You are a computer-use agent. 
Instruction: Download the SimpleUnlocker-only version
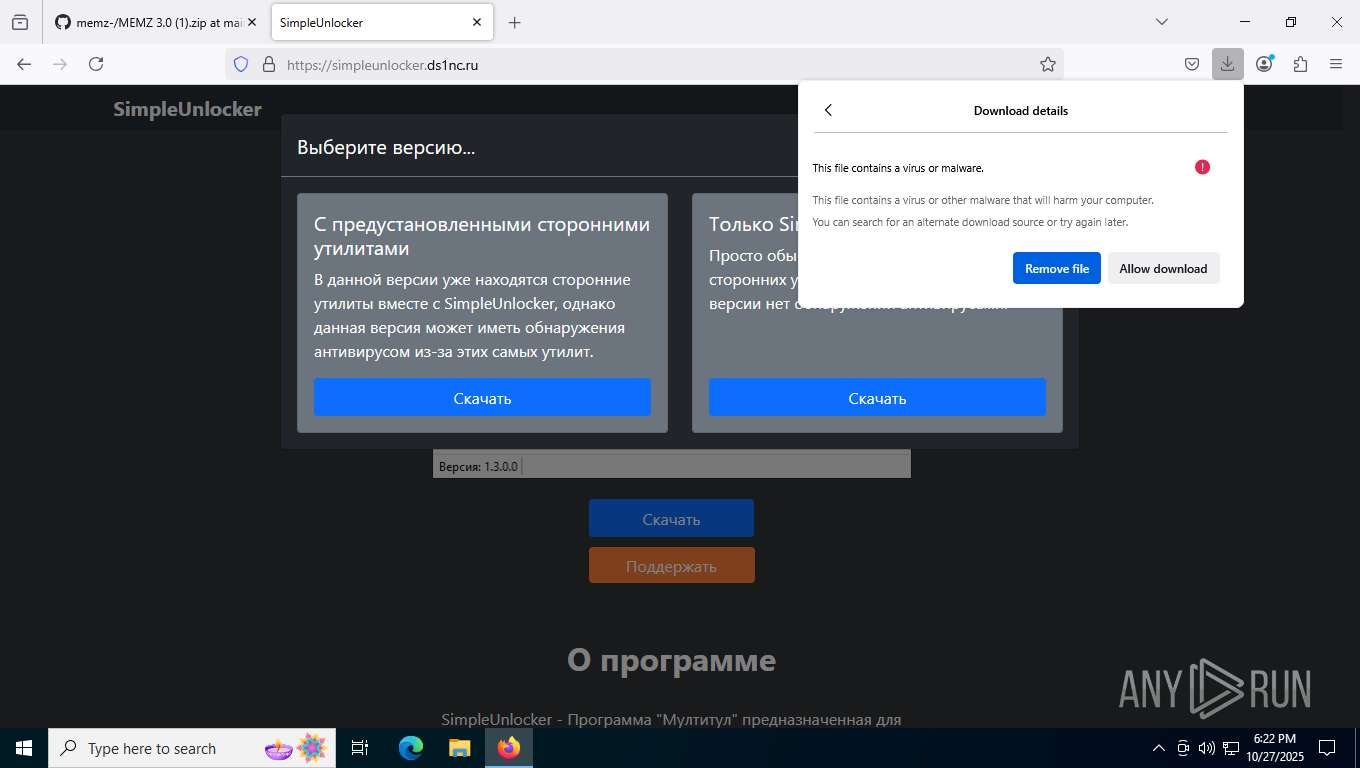877,398
